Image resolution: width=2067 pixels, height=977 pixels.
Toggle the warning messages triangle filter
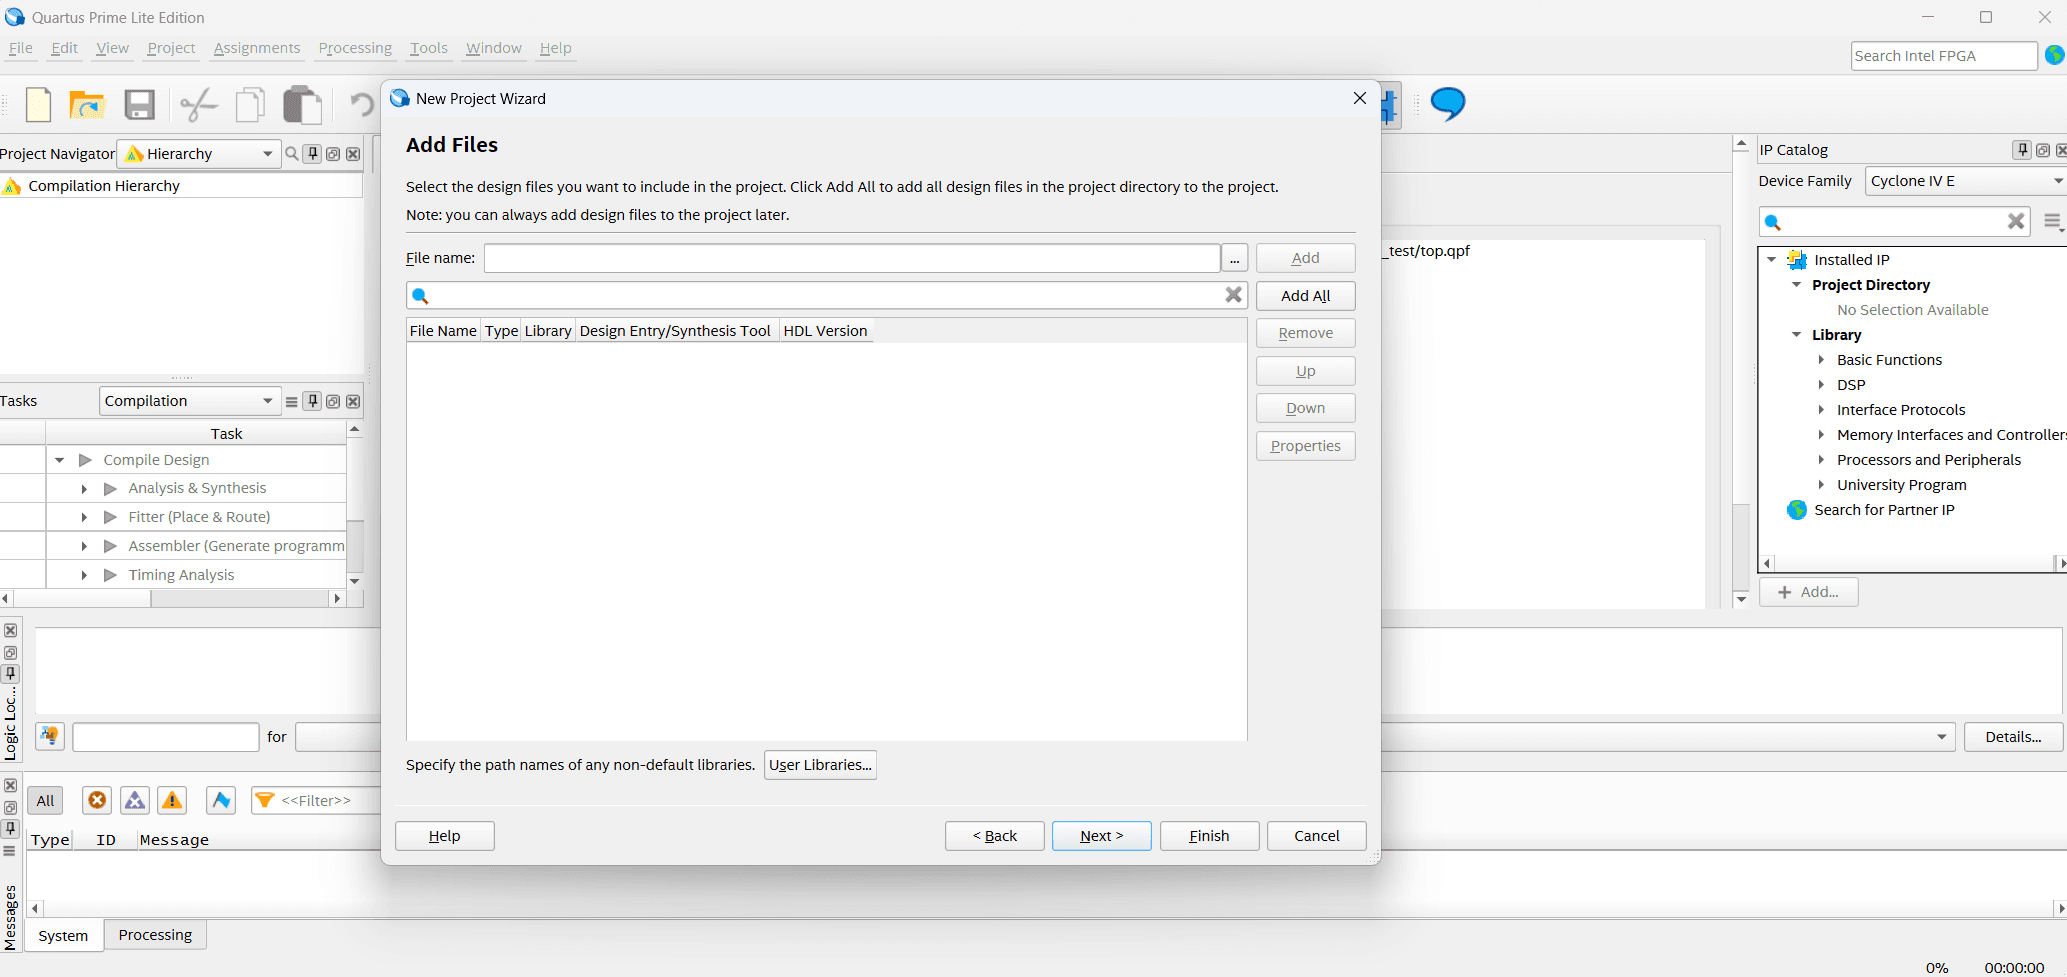click(x=172, y=800)
